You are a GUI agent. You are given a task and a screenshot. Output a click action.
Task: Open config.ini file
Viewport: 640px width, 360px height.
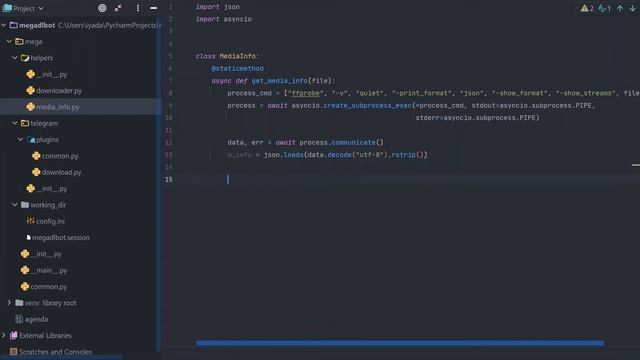(x=46, y=221)
